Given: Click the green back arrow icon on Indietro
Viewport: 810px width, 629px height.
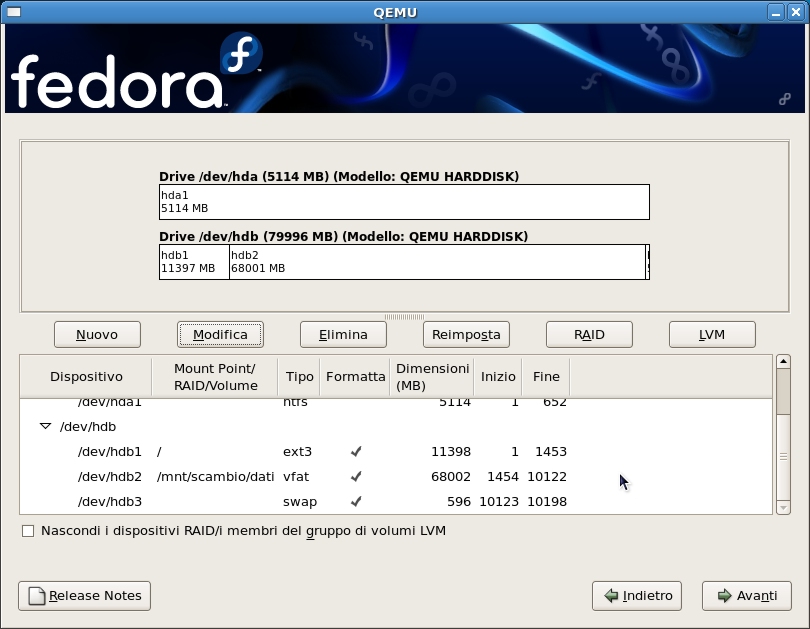Looking at the screenshot, I should (x=611, y=595).
